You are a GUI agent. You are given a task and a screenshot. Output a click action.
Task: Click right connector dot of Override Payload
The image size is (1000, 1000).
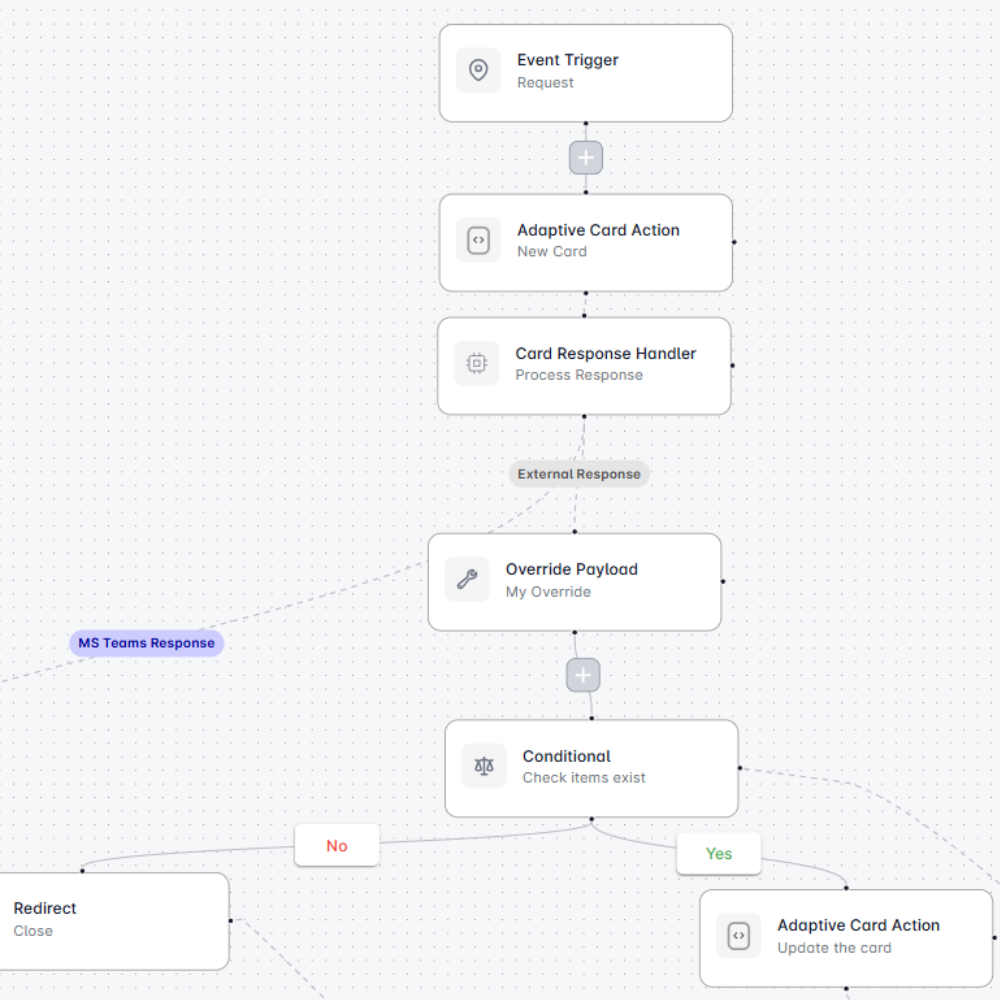pos(723,582)
